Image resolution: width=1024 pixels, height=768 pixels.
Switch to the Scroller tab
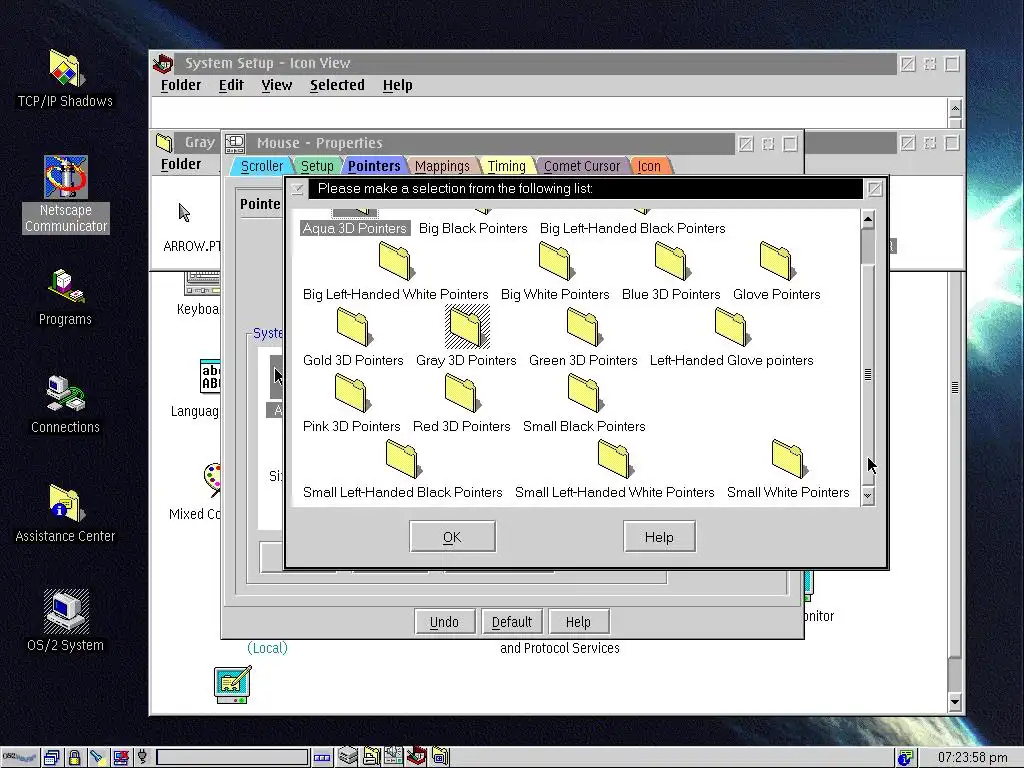pos(261,166)
